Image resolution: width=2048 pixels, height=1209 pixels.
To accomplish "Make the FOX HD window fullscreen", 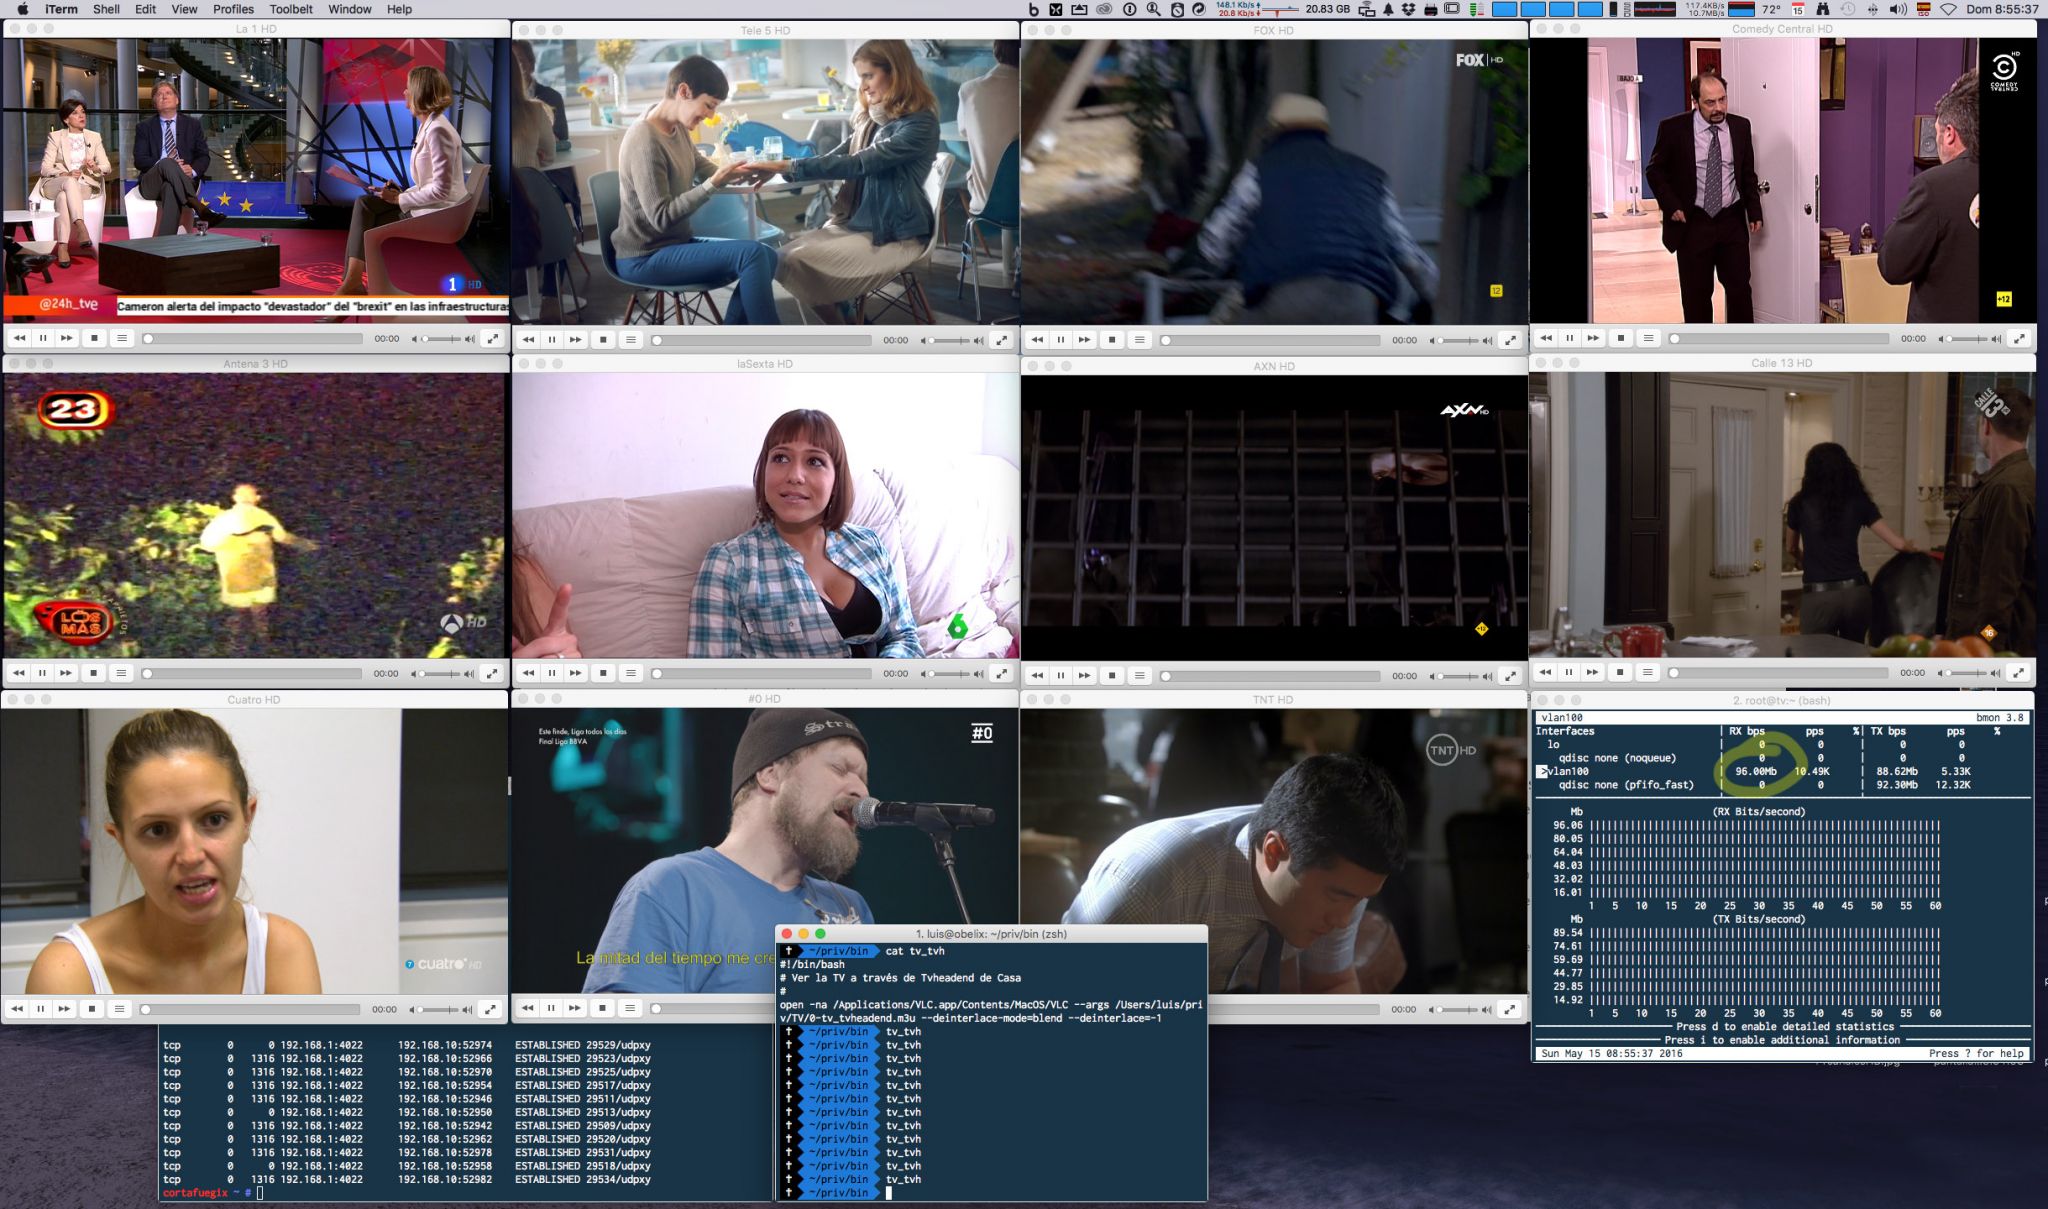I will (x=1510, y=340).
